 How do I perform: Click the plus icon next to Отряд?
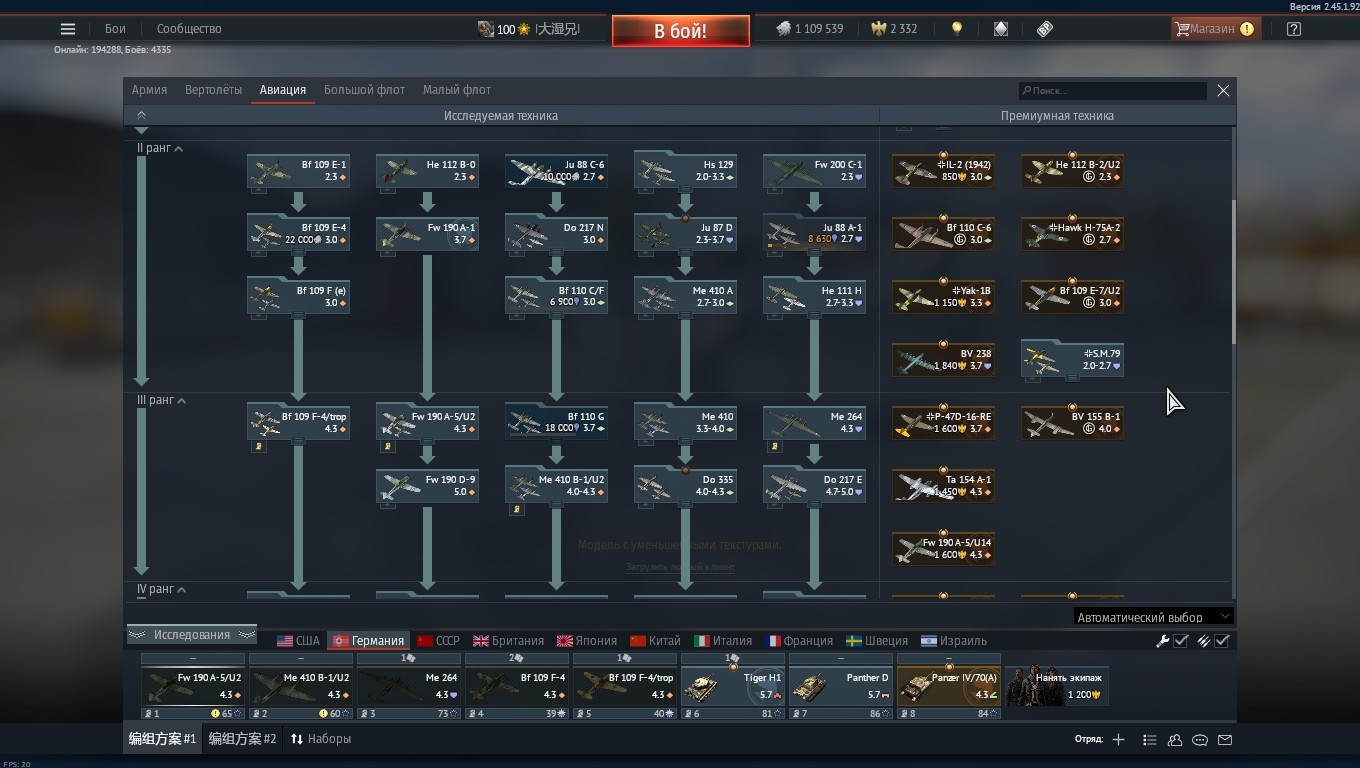1118,739
